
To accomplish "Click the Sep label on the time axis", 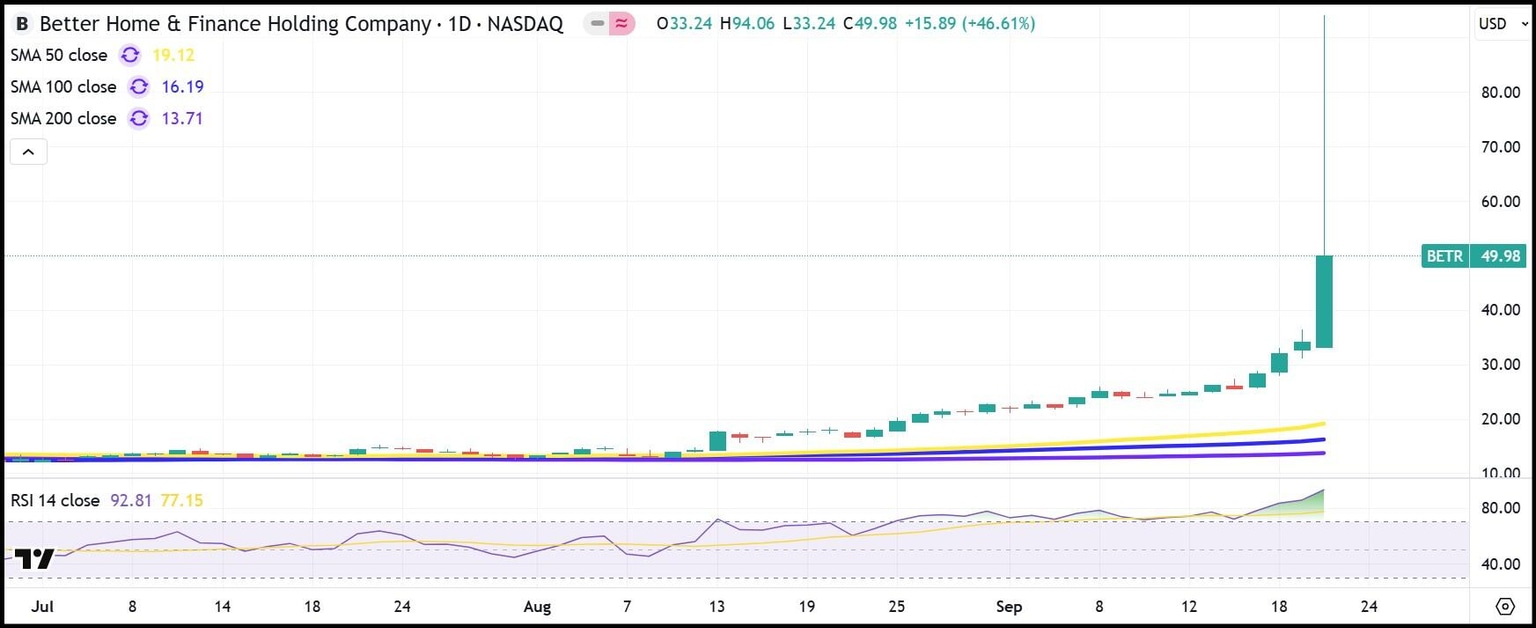I will point(1009,607).
